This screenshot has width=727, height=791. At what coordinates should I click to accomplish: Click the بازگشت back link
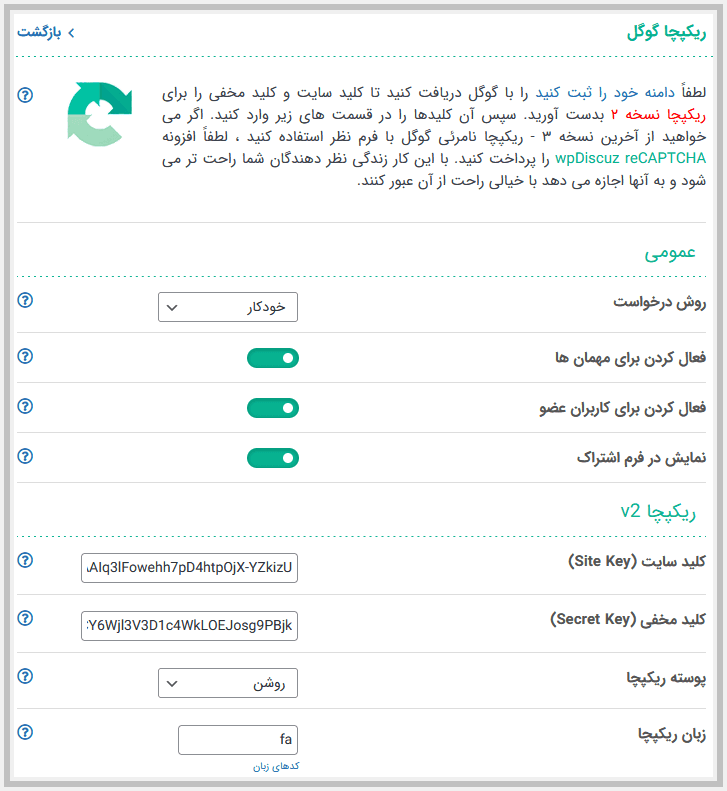(46, 33)
